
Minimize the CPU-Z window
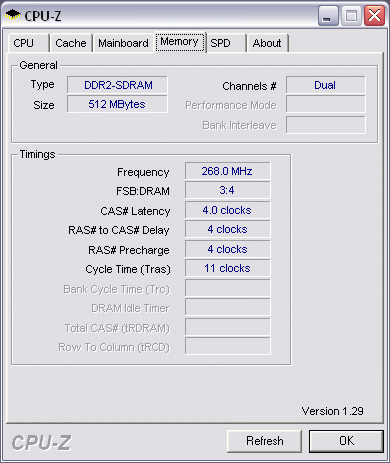click(328, 16)
